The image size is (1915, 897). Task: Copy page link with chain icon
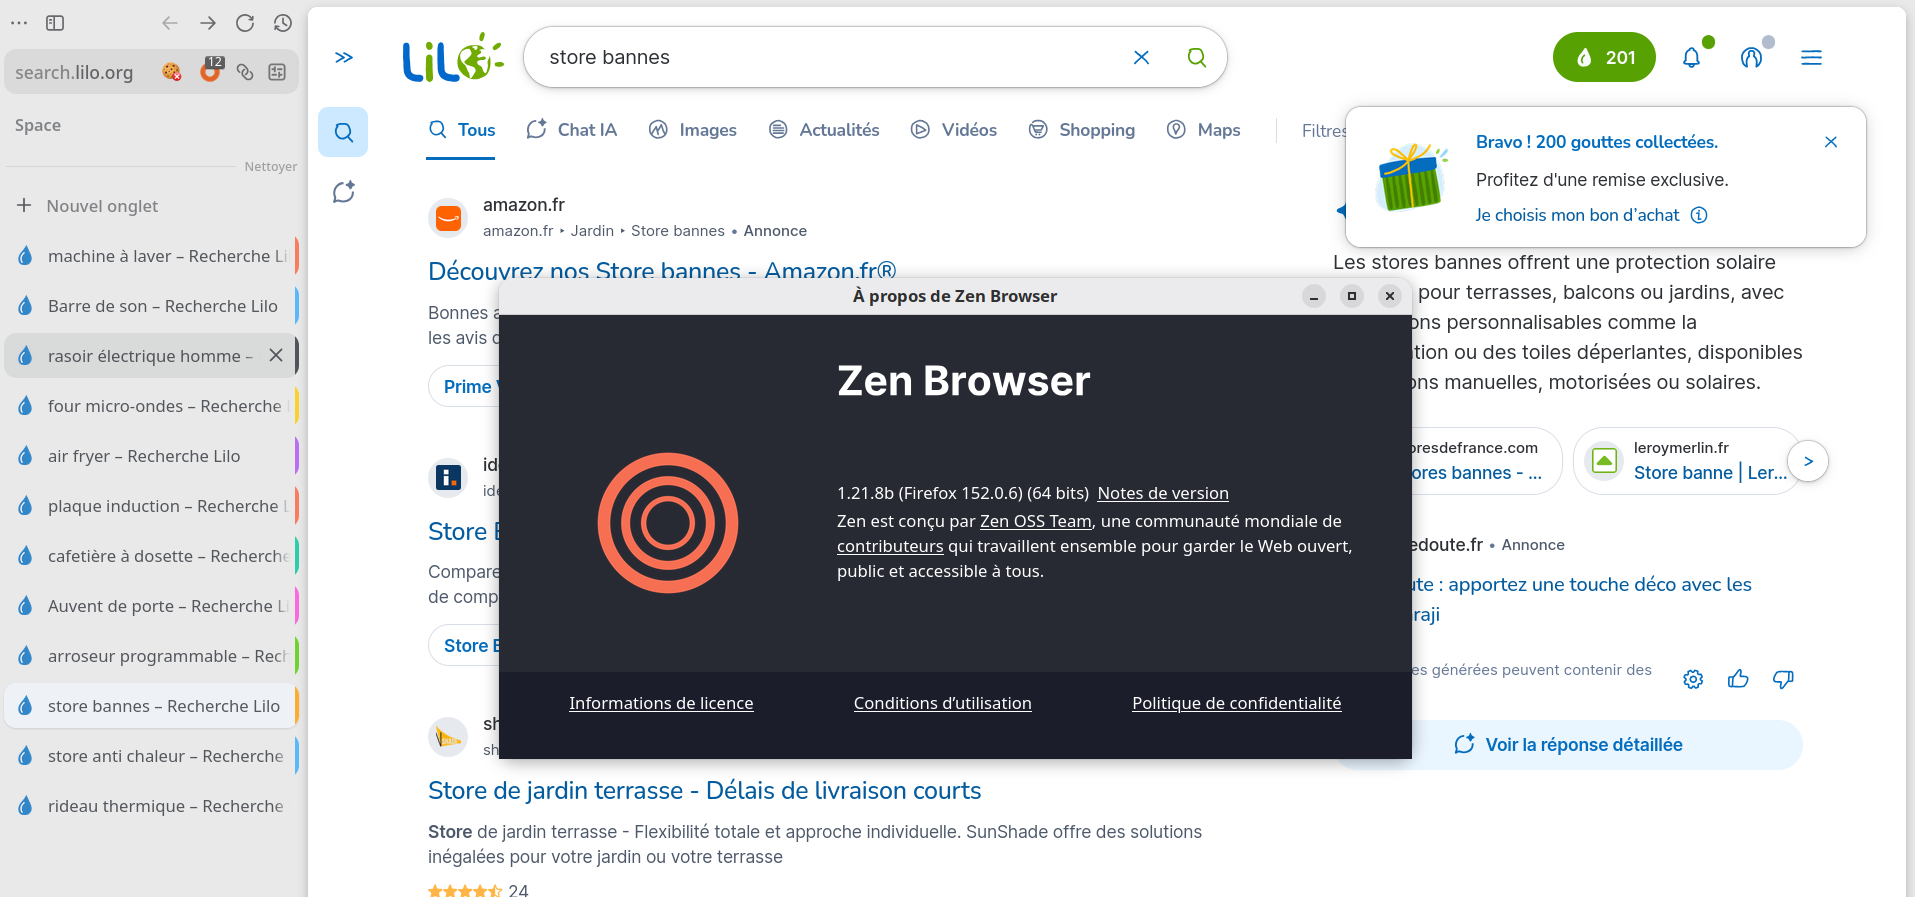click(x=245, y=72)
